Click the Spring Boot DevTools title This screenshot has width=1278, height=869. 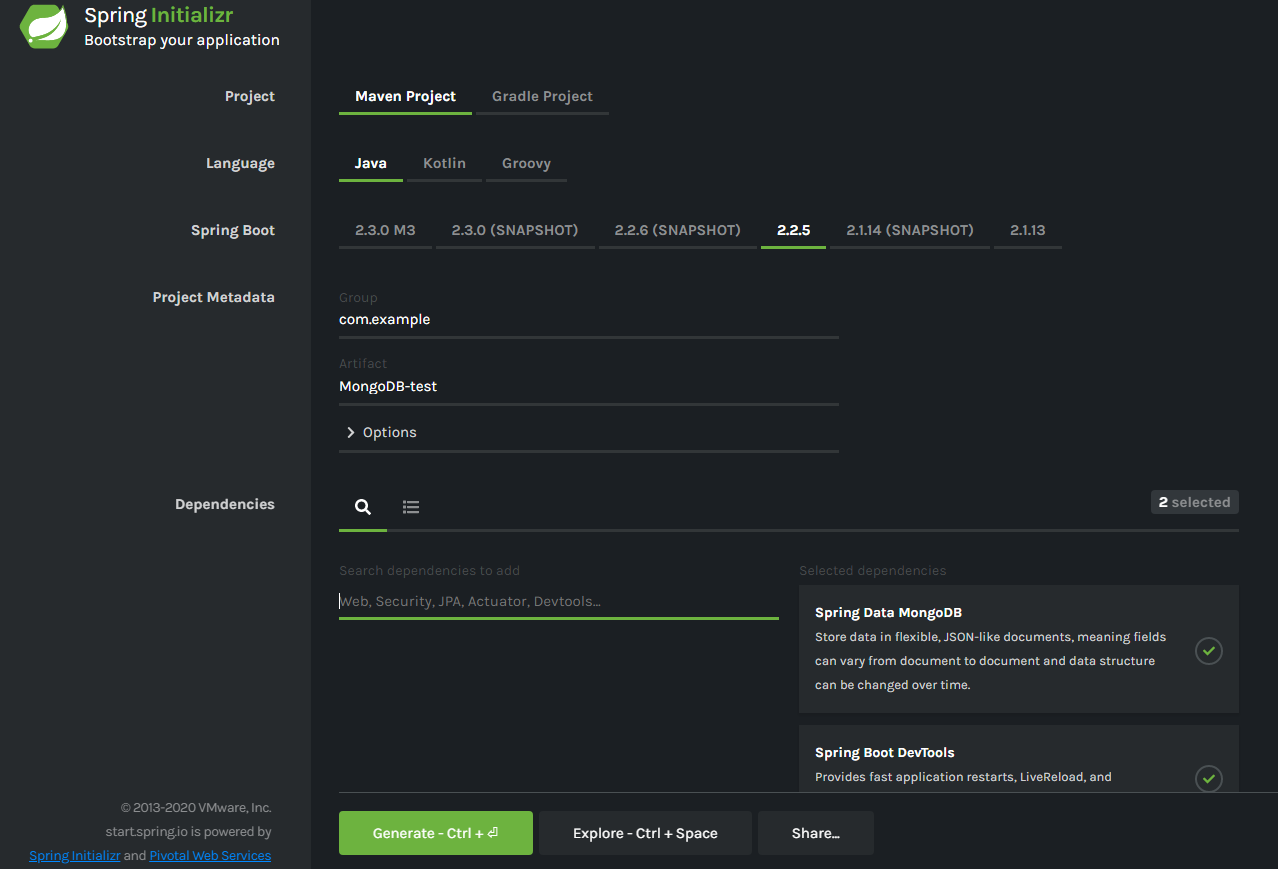[x=885, y=753]
